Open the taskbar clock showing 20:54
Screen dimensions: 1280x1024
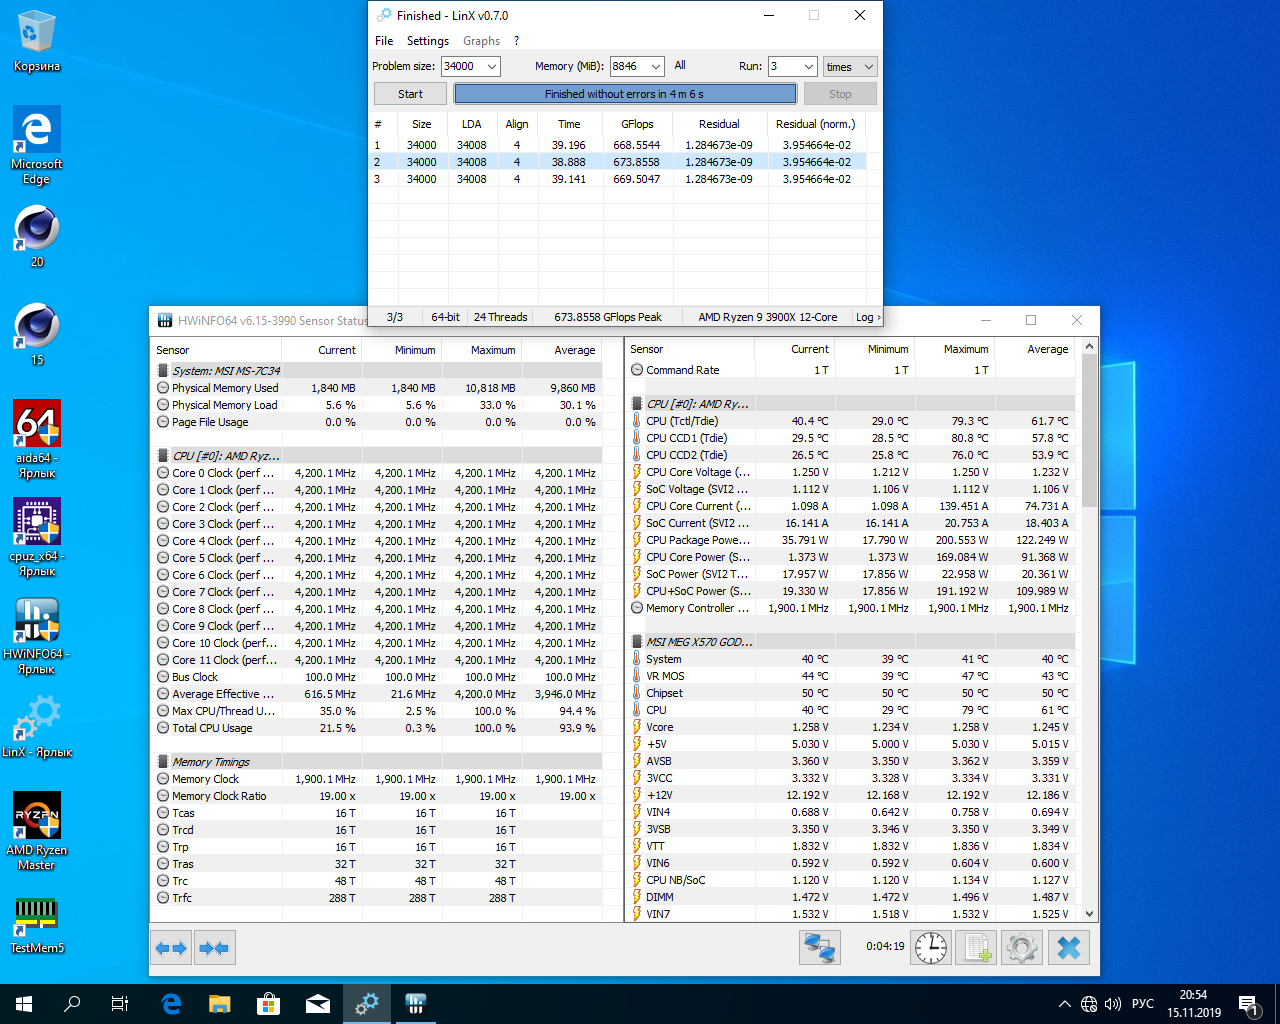pyautogui.click(x=1194, y=1004)
